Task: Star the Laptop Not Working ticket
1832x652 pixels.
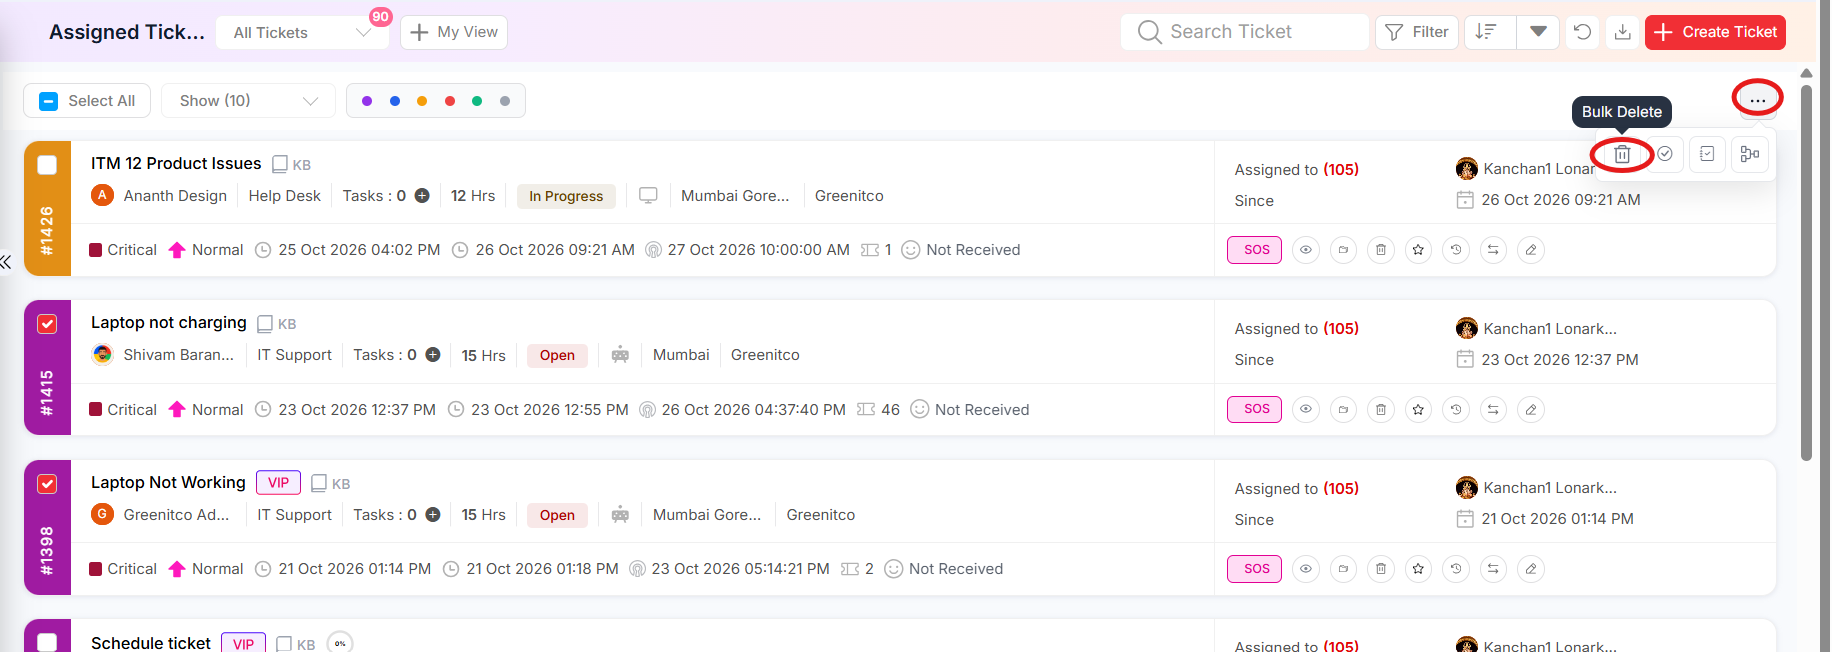Action: (1418, 569)
